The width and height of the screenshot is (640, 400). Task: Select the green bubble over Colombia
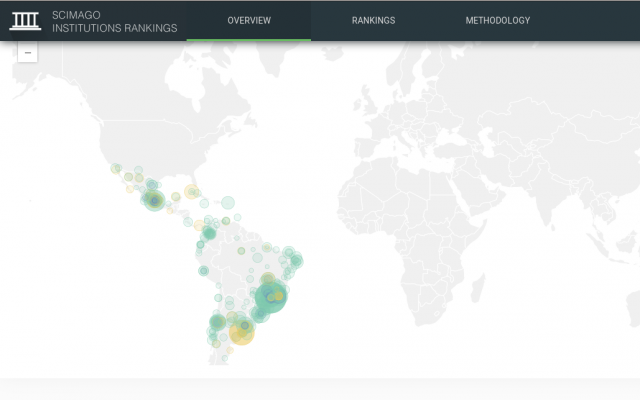pyautogui.click(x=209, y=233)
